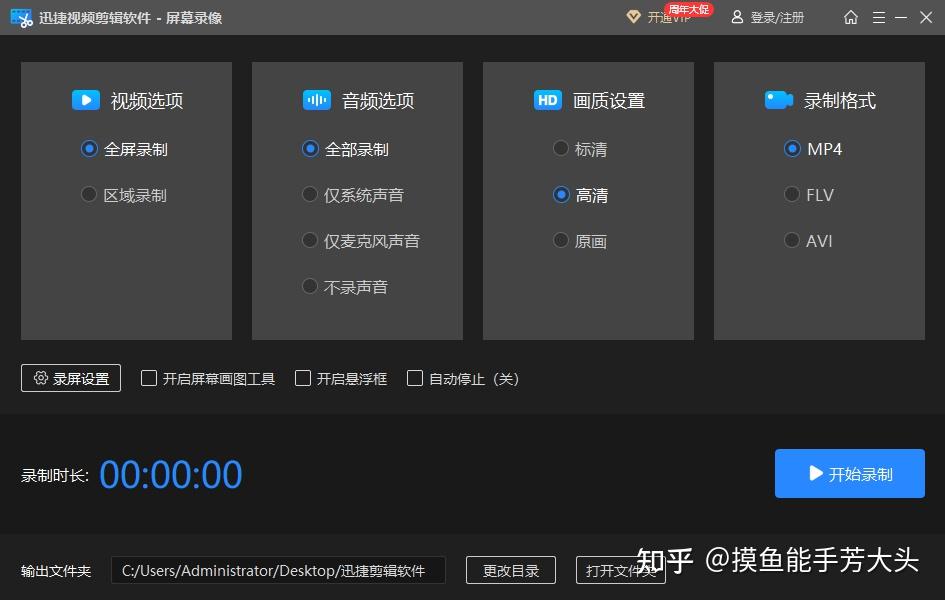
Task: Open 登录/注册 login link
Action: click(777, 17)
